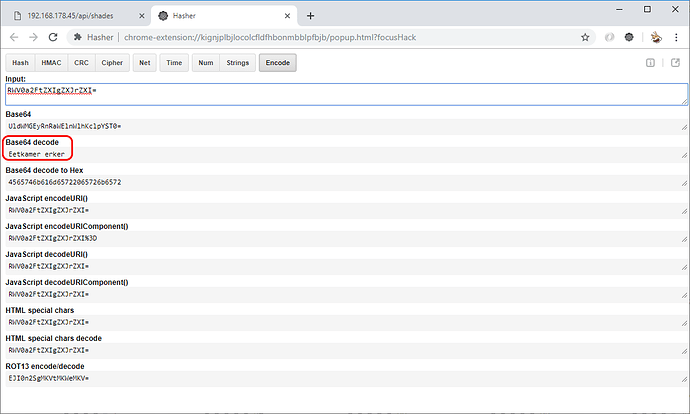Switch to the Net tab
The height and width of the screenshot is (414, 690).
click(145, 63)
